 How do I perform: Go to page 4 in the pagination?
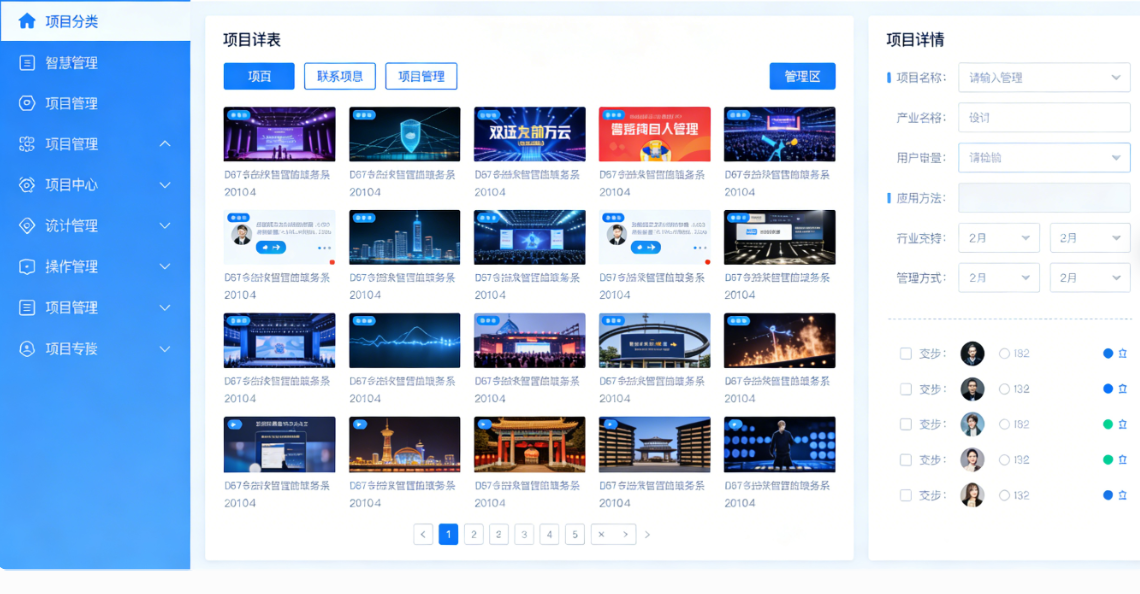550,534
